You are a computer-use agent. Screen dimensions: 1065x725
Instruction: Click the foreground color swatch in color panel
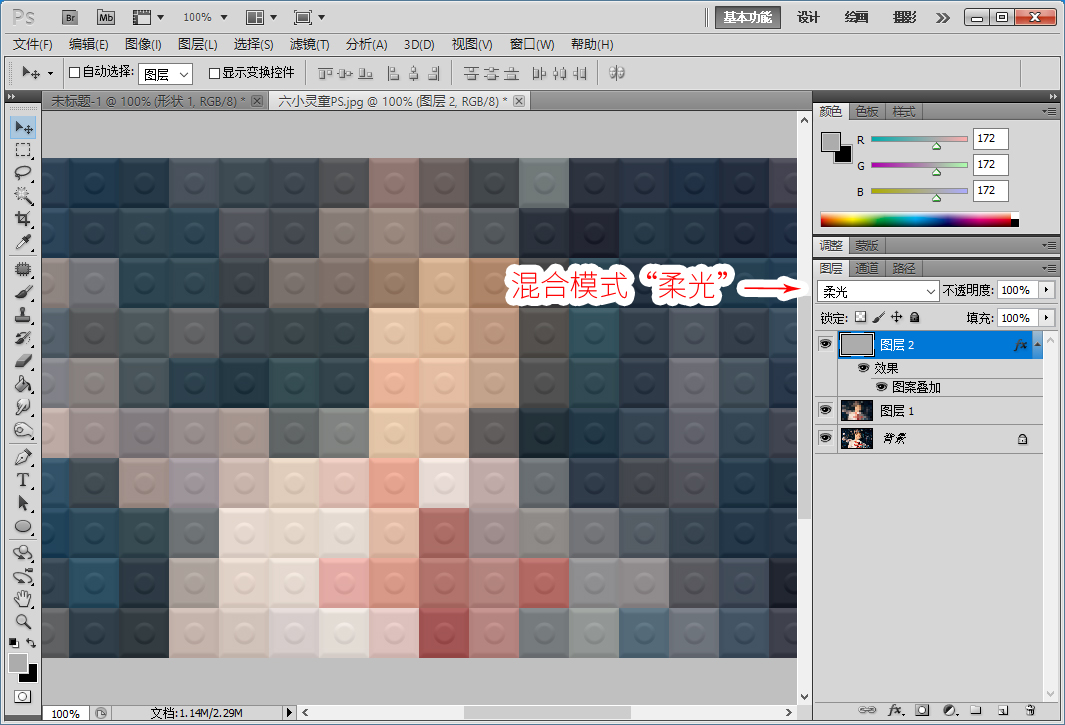click(830, 141)
